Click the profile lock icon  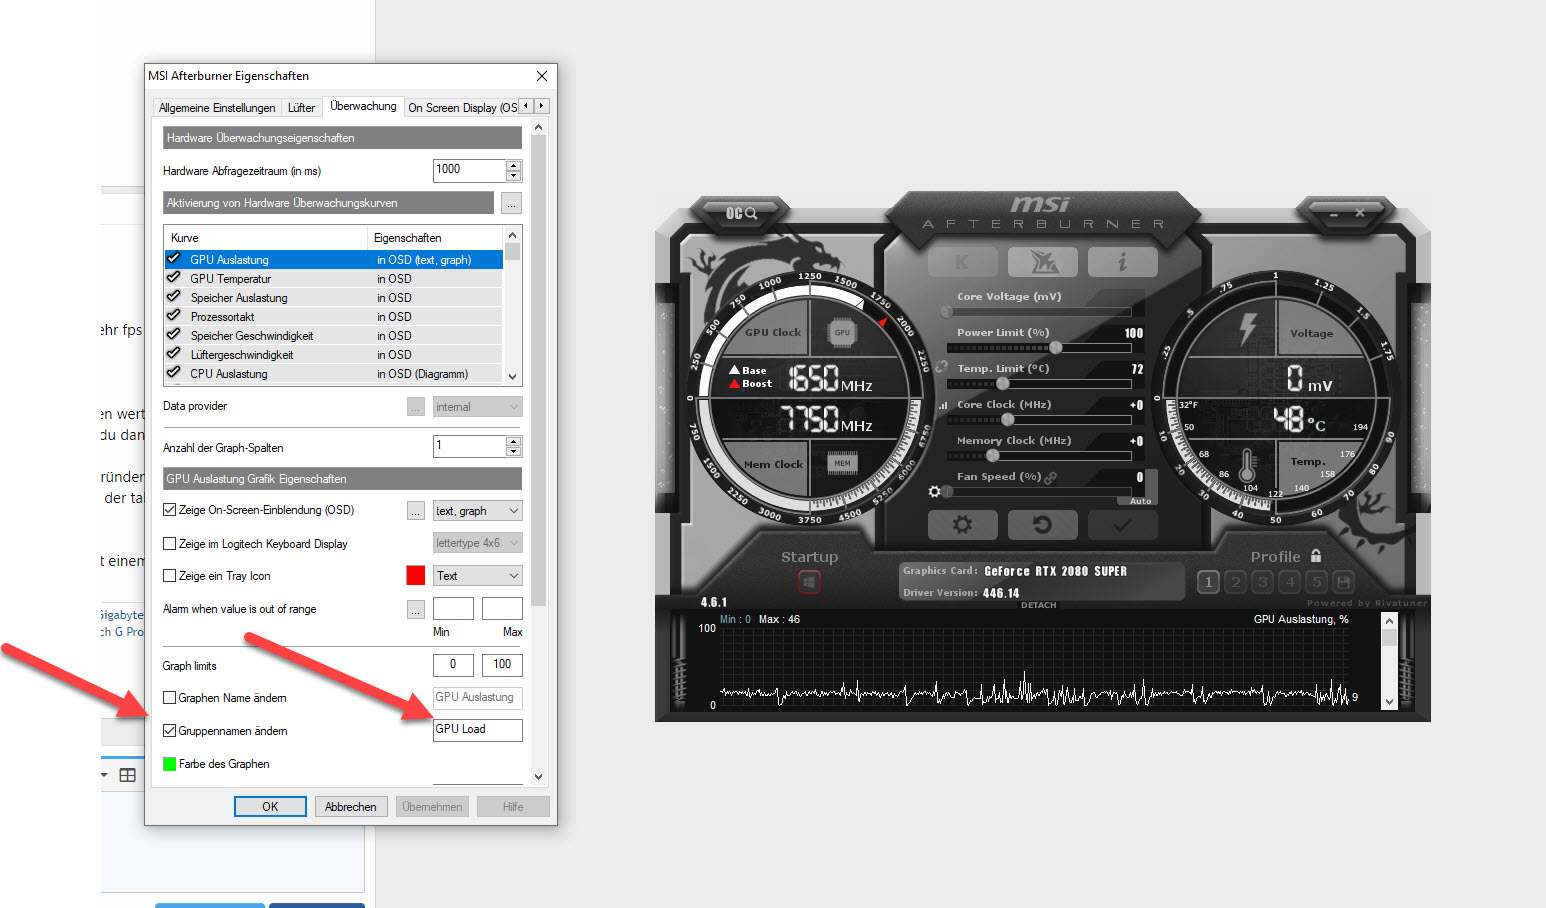click(x=1316, y=556)
